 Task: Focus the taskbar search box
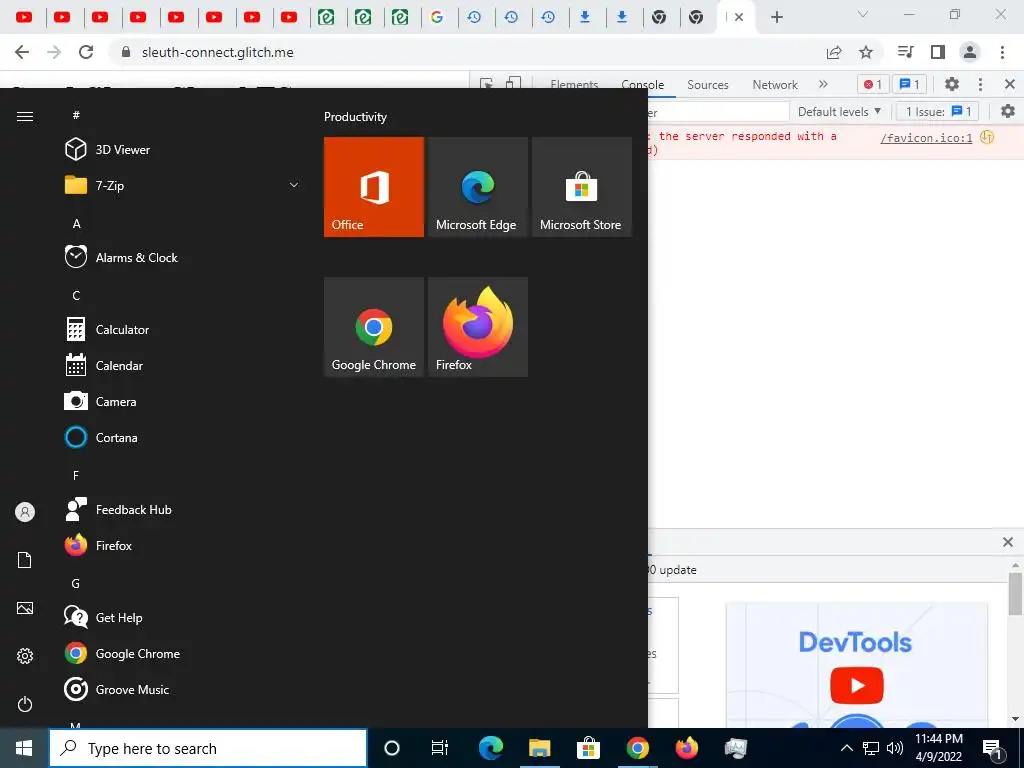[x=208, y=748]
